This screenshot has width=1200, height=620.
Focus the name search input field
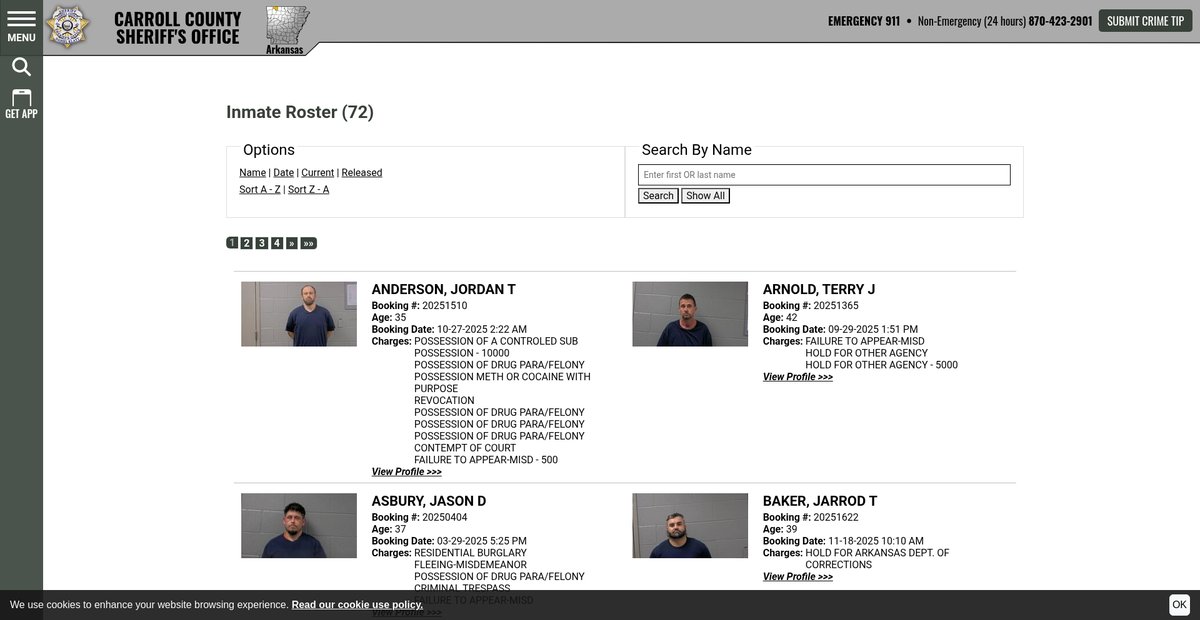pyautogui.click(x=824, y=175)
